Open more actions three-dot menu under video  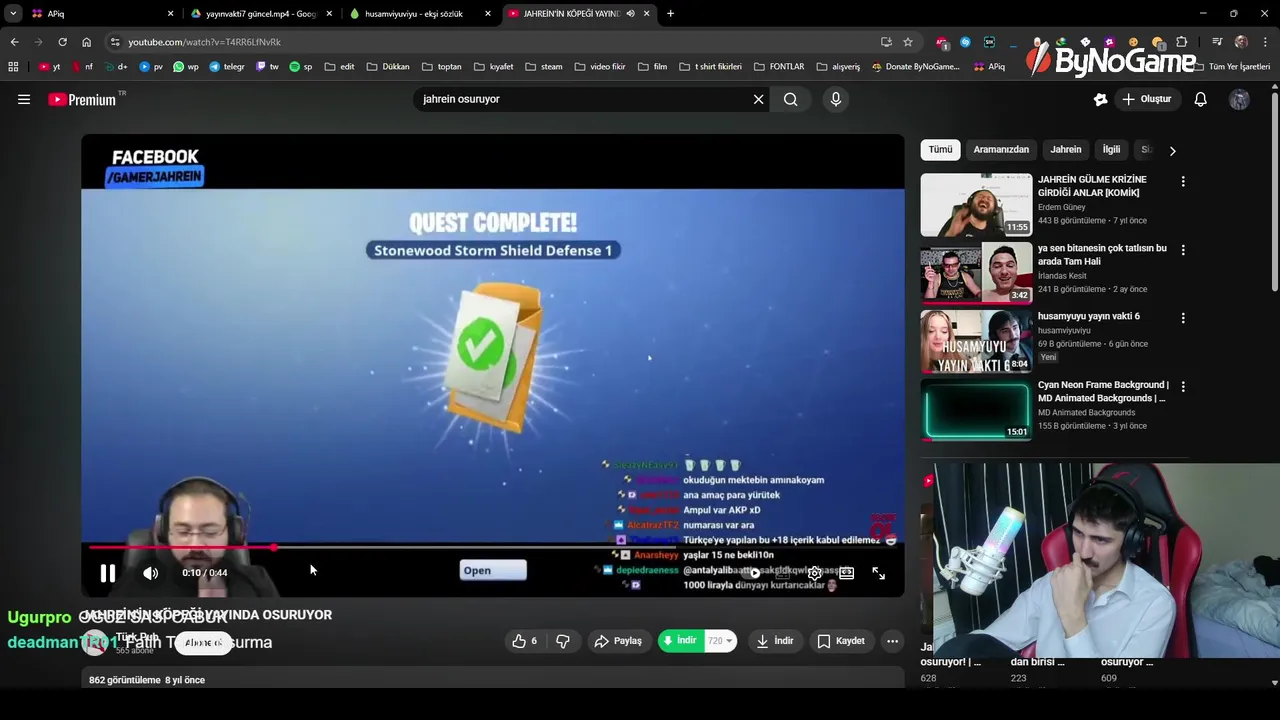(x=892, y=641)
